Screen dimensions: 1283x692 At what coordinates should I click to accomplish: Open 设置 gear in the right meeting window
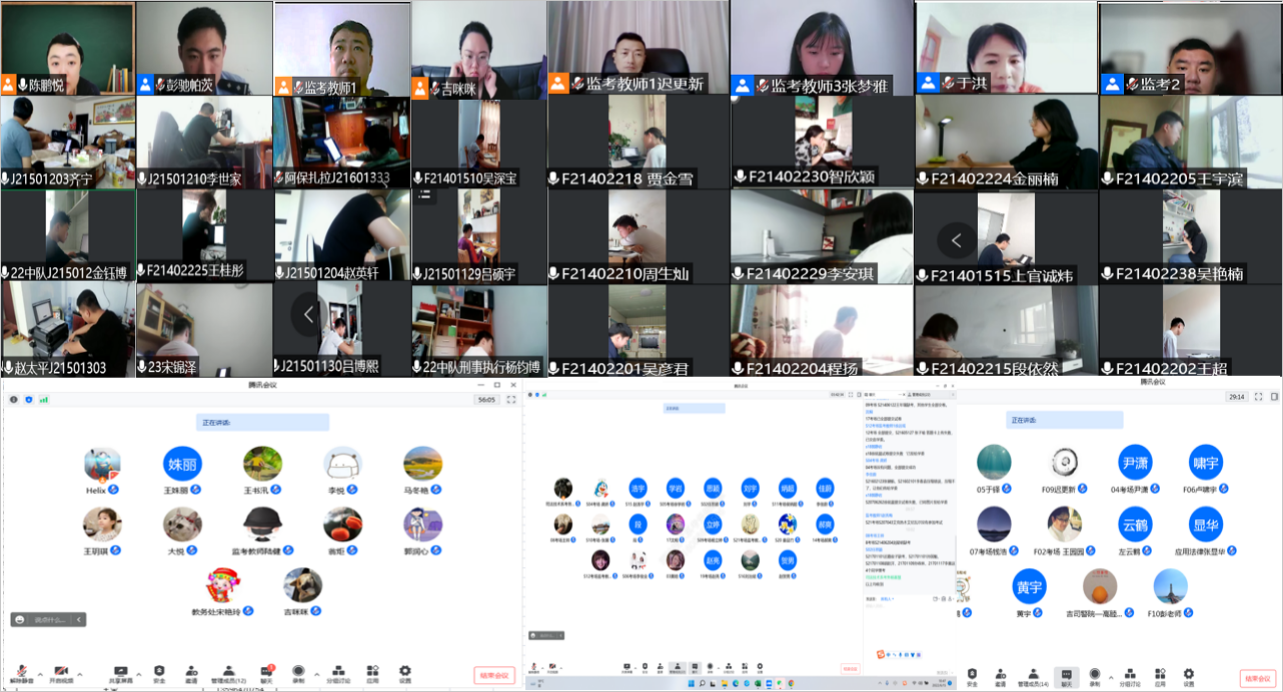pyautogui.click(x=1188, y=675)
